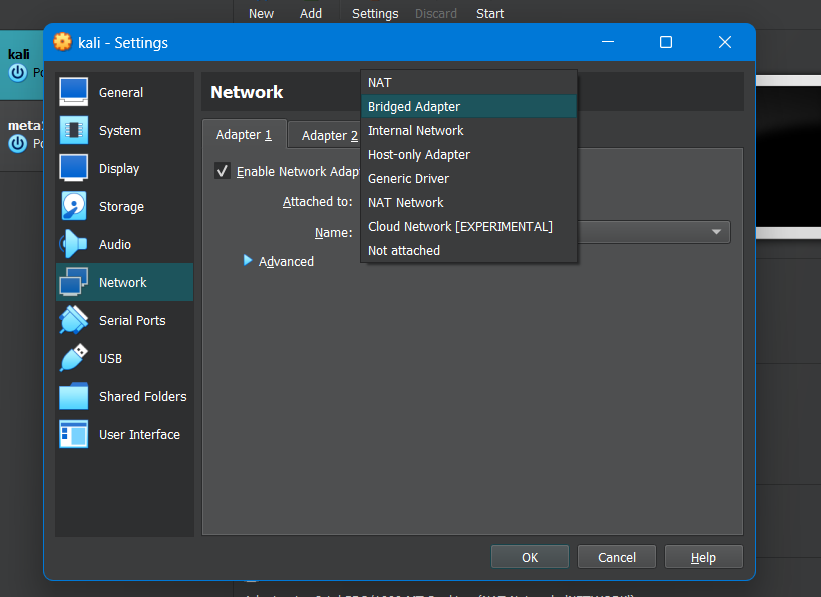Select the Shared Folders category label
Viewport: 821px width, 597px height.
(x=142, y=396)
